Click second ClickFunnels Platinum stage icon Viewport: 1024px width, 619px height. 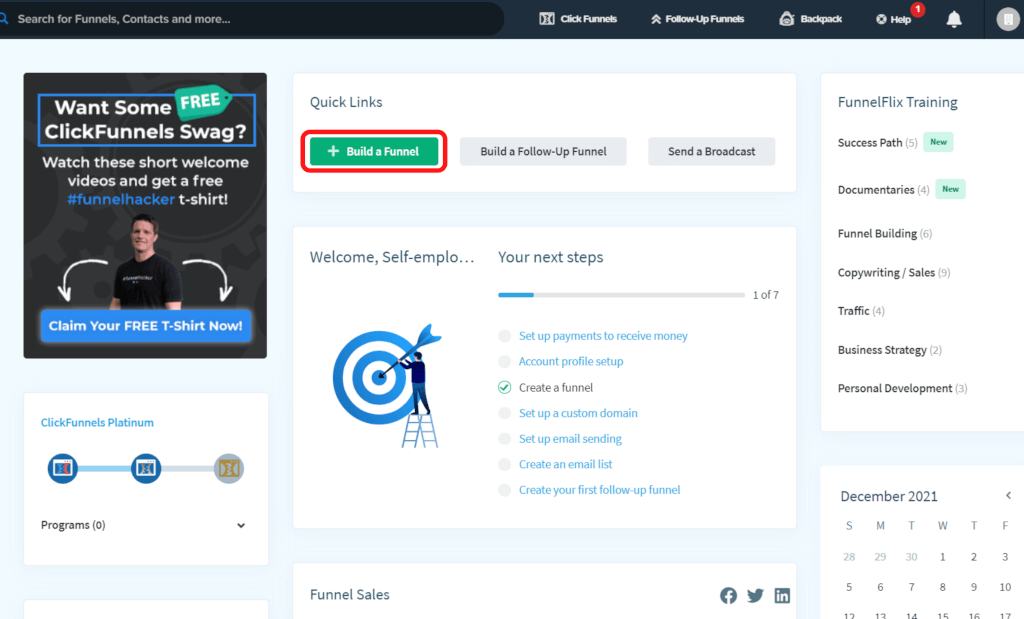(x=146, y=468)
